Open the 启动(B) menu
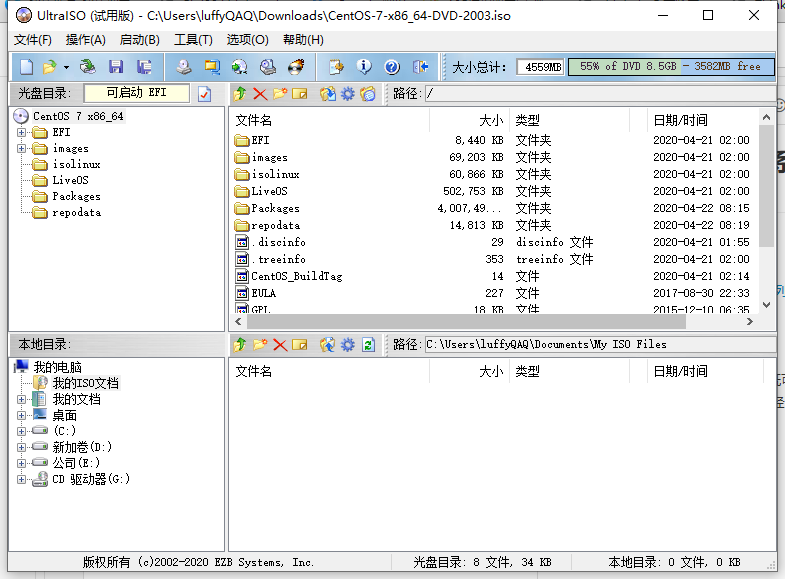Viewport: 785px width, 579px height. pos(140,40)
